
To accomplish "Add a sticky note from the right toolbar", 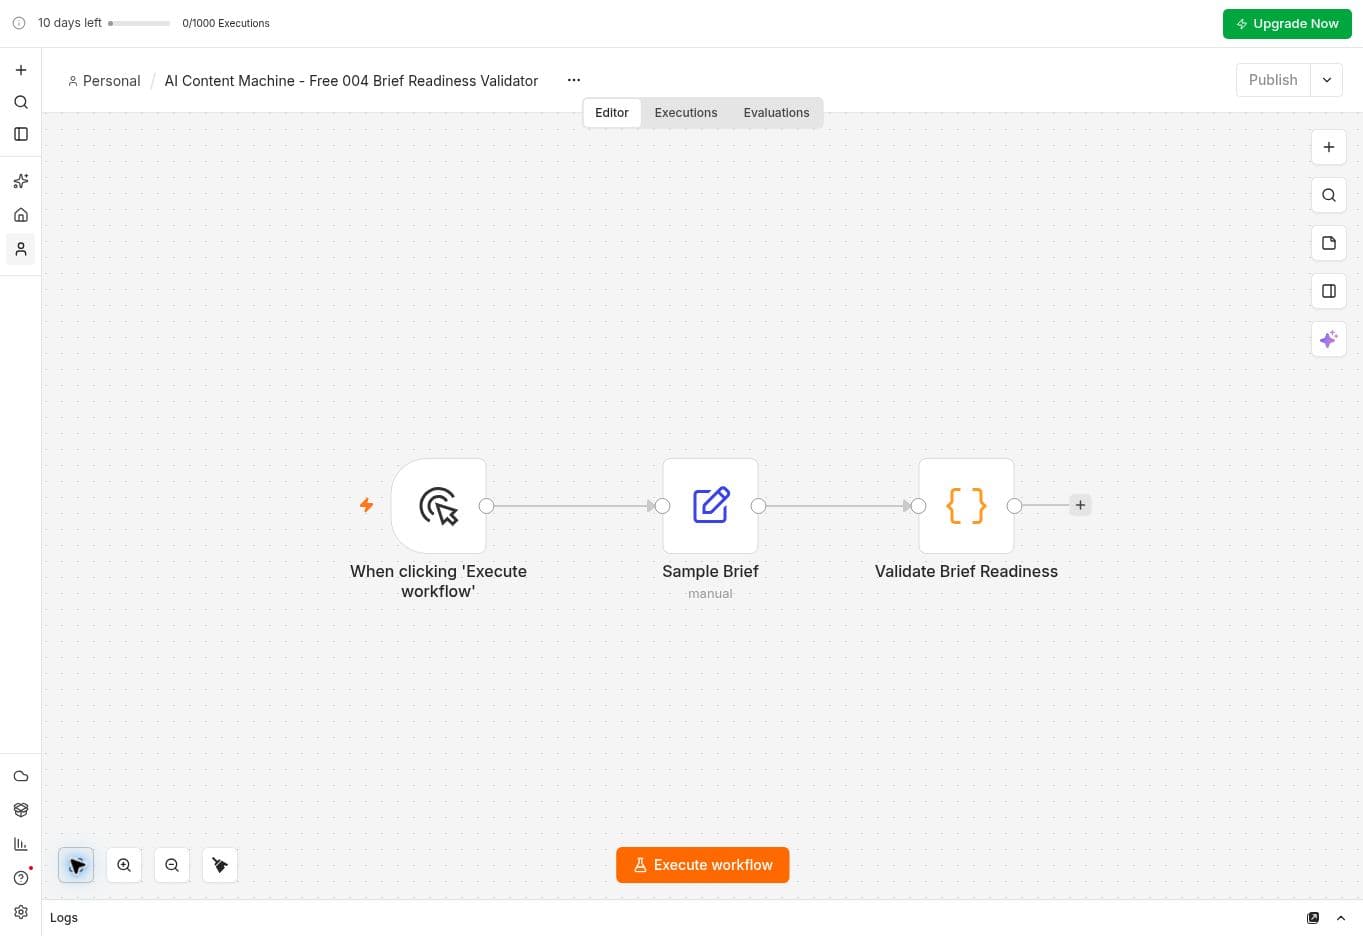I will pos(1329,243).
